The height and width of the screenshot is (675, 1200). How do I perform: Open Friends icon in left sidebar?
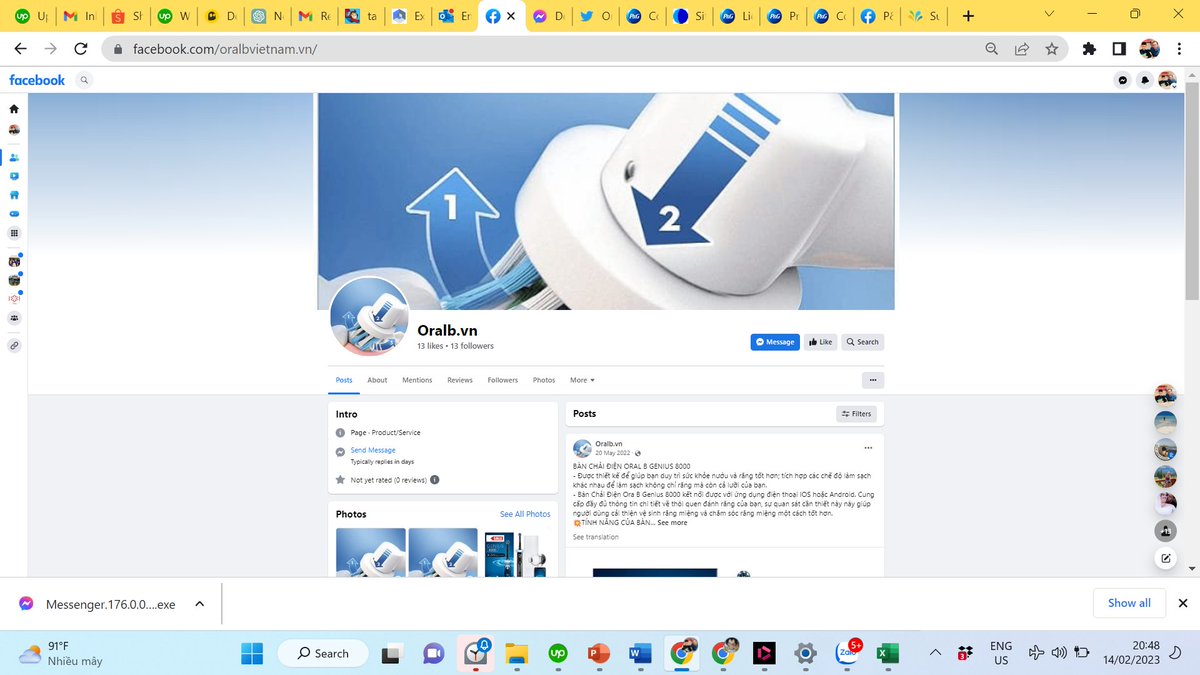(14, 157)
